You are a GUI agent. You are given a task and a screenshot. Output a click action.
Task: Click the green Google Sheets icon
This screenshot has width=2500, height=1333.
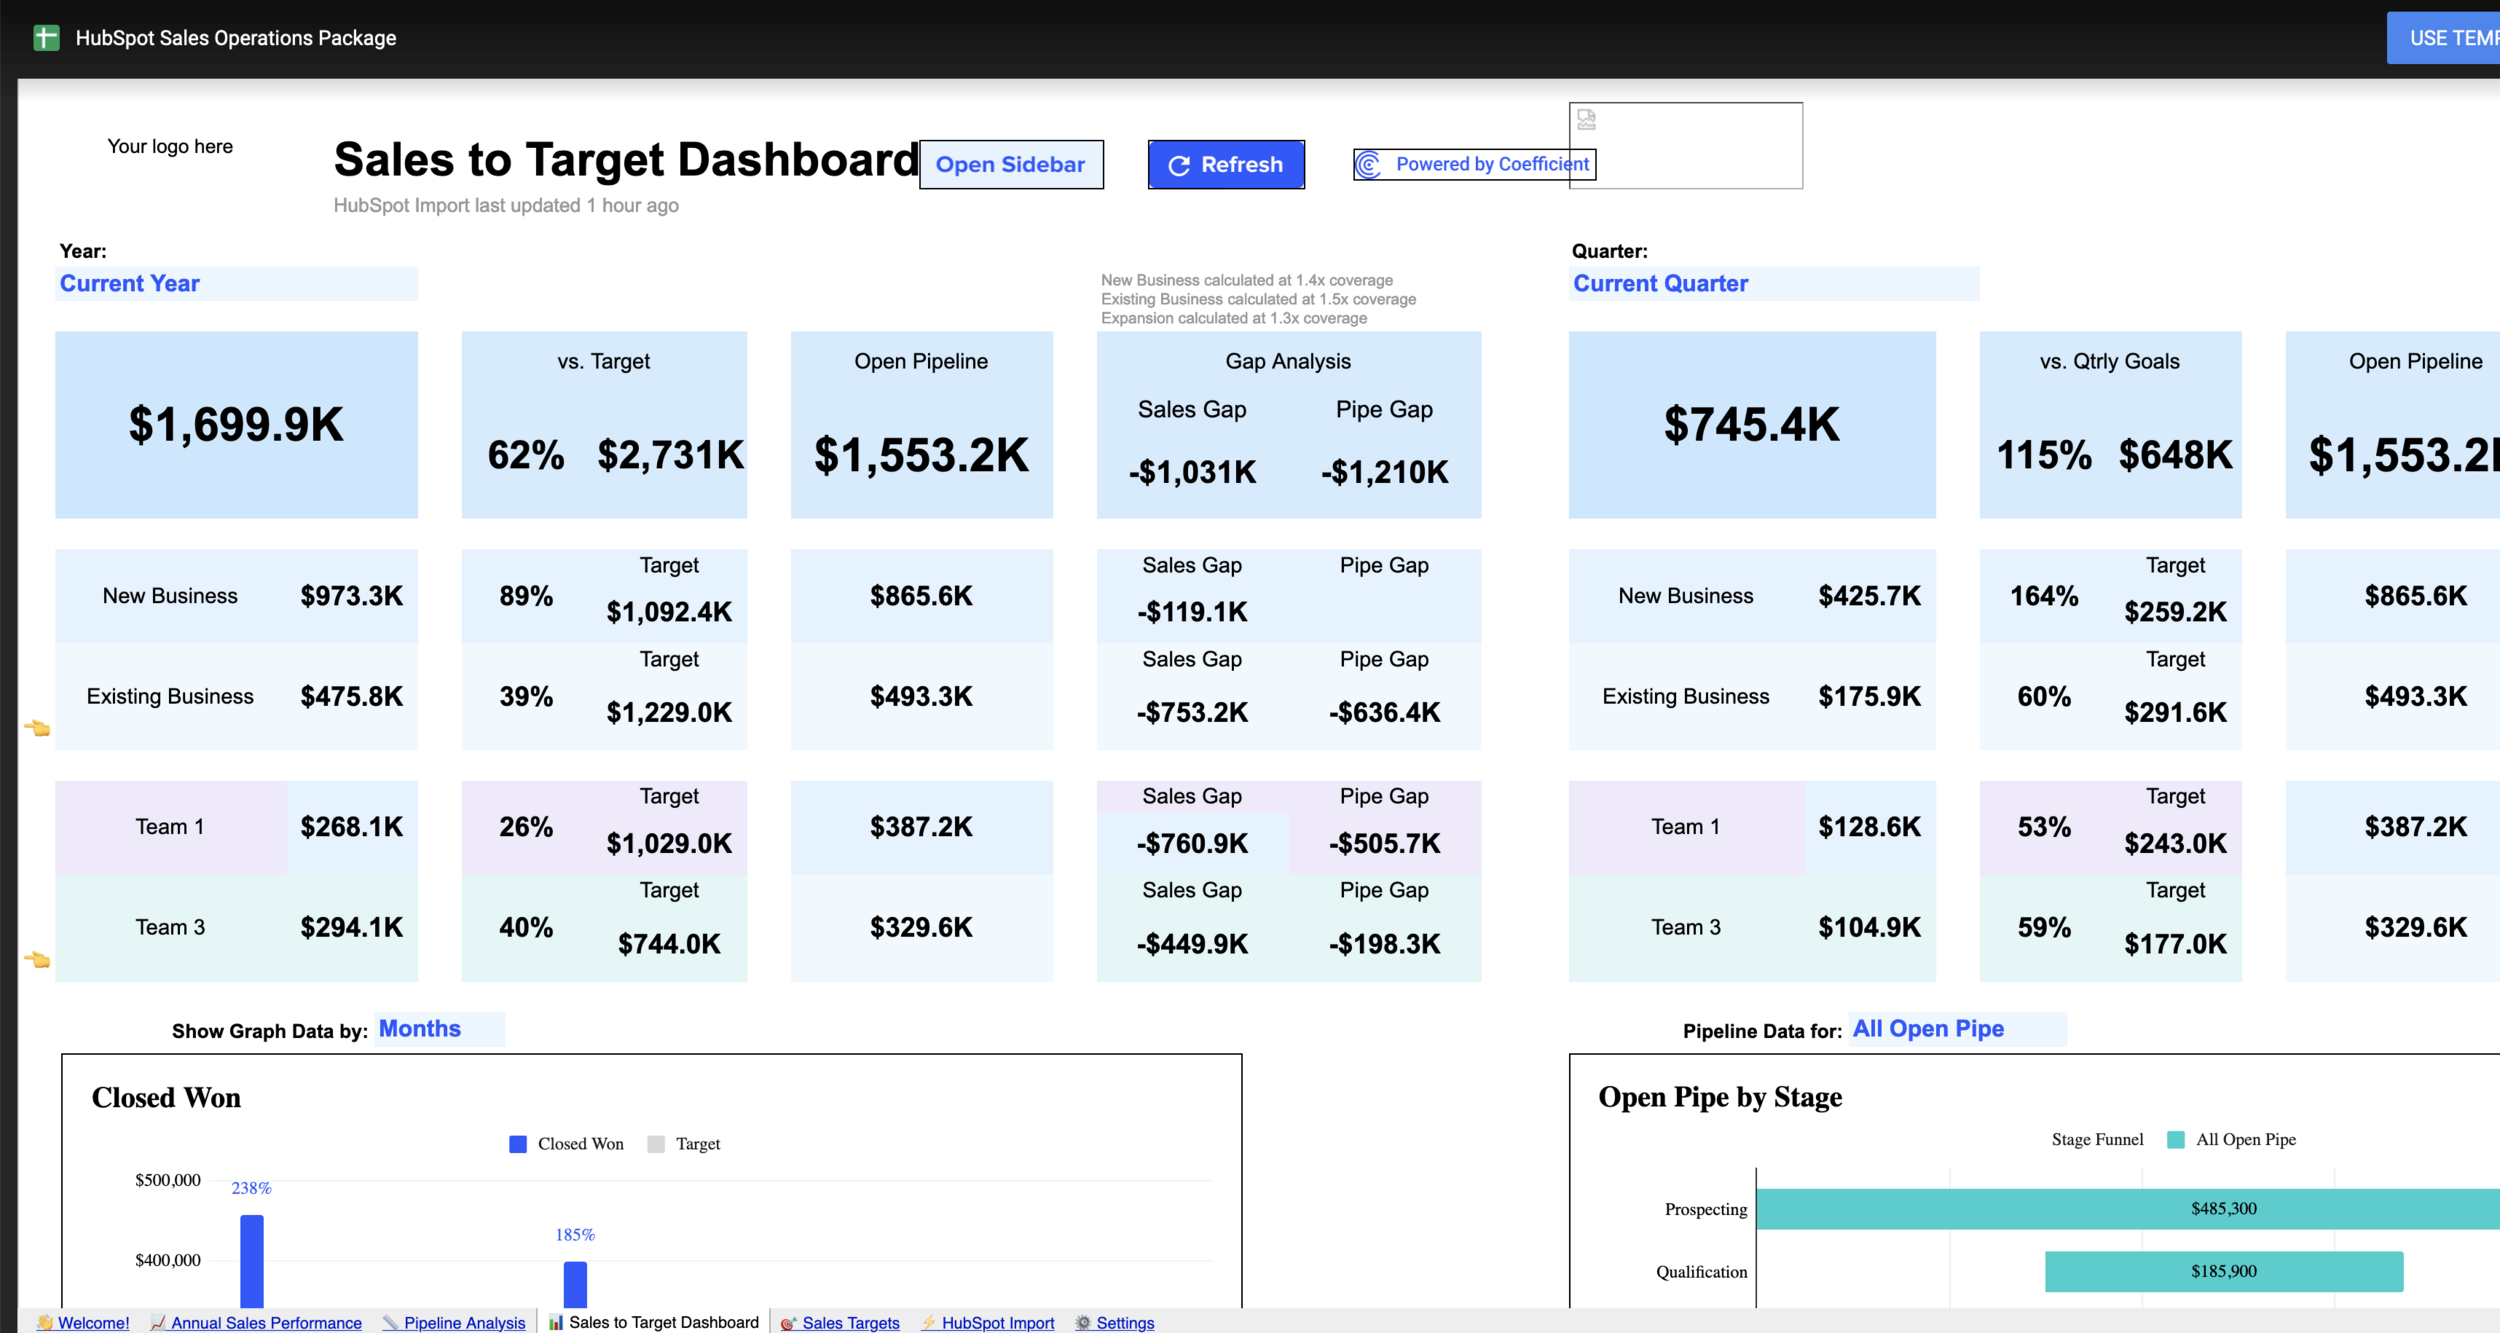point(46,38)
